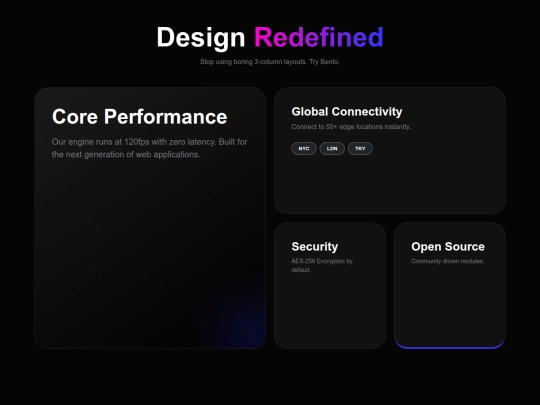Choose the TKY location tag

360,148
